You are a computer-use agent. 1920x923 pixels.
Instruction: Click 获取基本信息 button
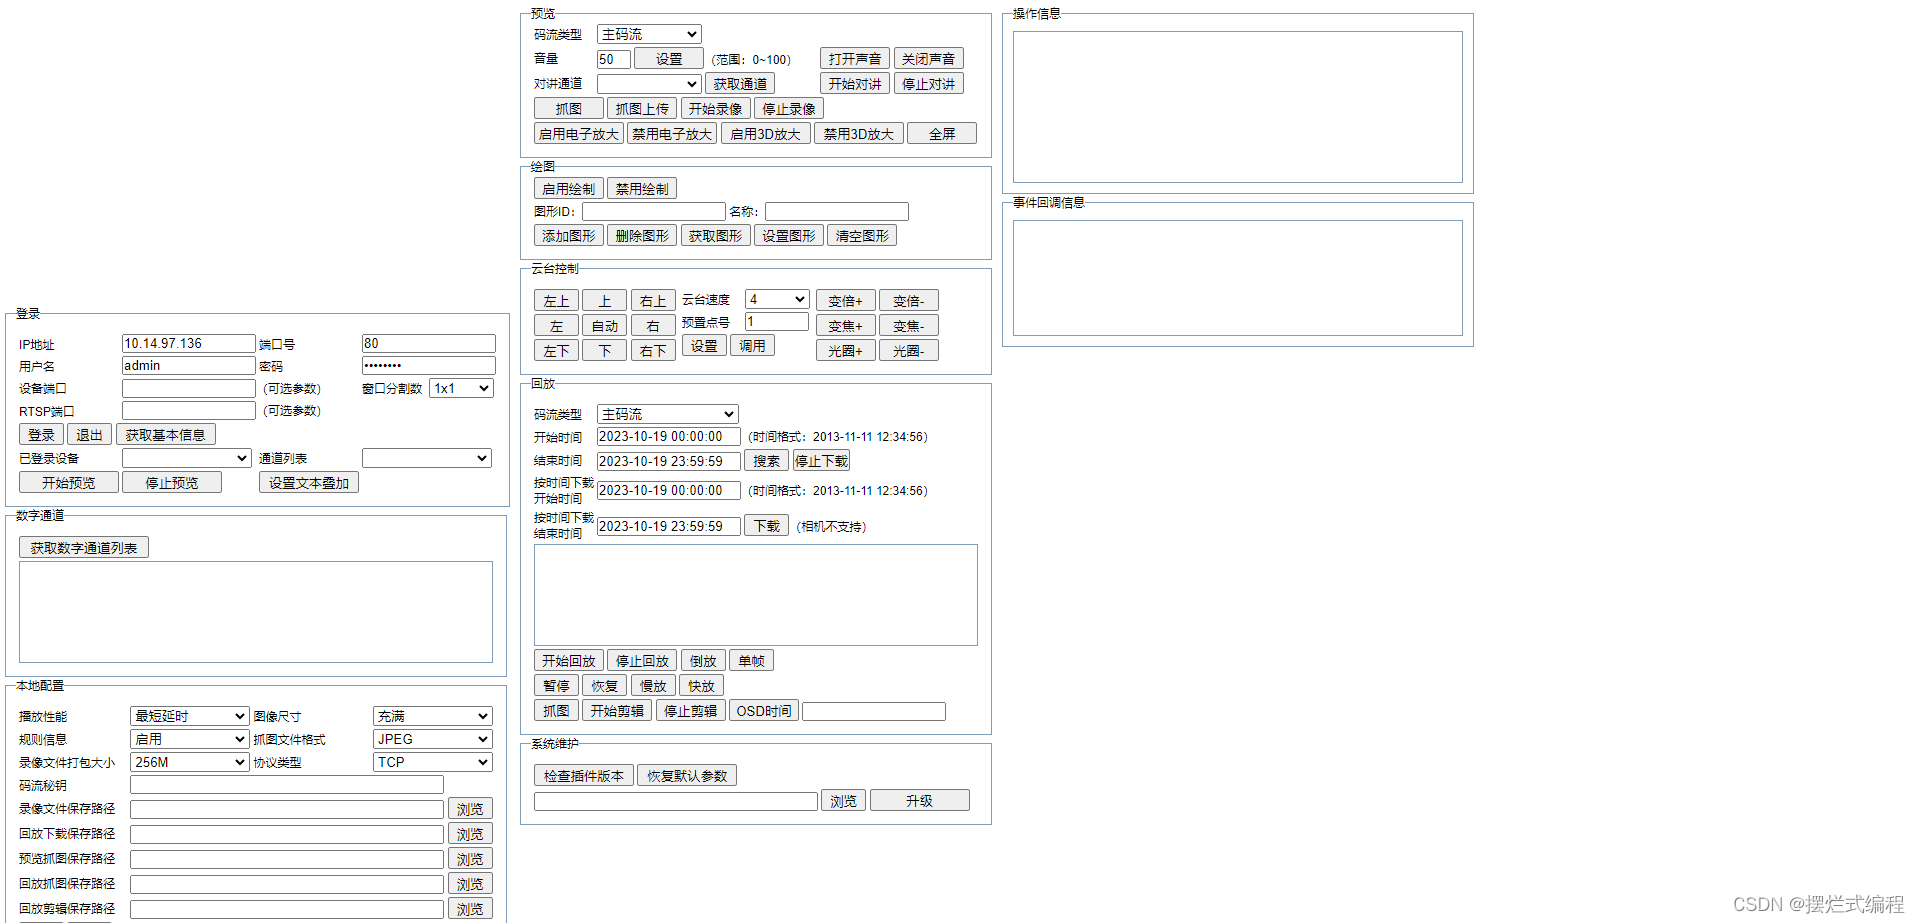tap(165, 435)
